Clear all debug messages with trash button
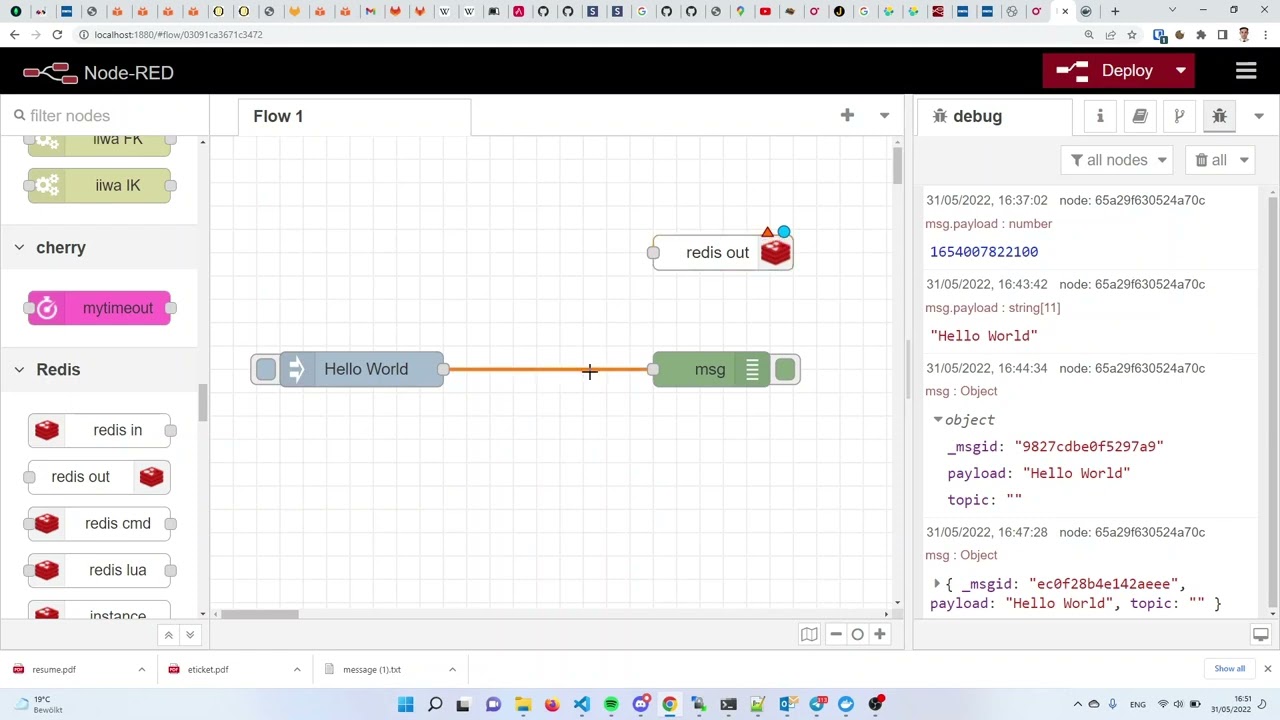1280x720 pixels. (x=1210, y=160)
